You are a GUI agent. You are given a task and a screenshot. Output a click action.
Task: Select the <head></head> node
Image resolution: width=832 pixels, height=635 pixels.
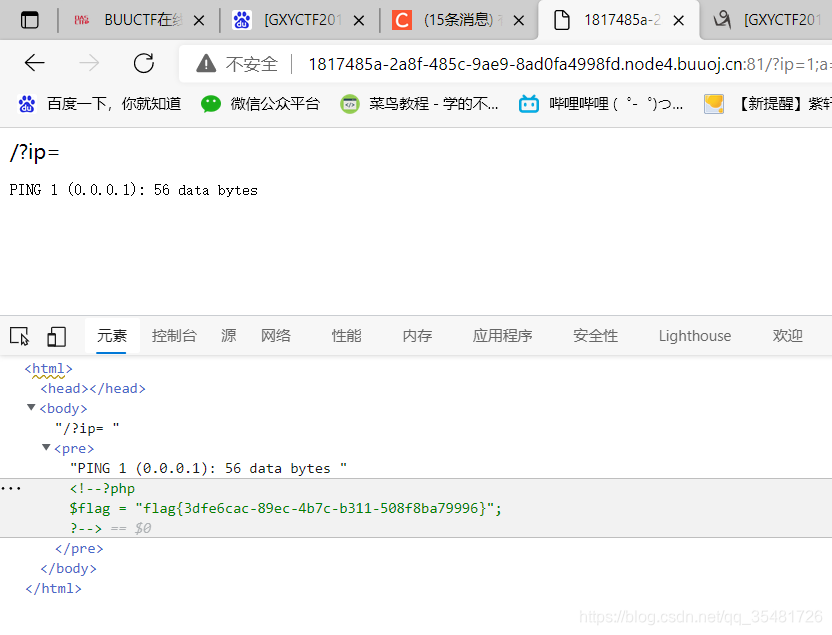93,389
